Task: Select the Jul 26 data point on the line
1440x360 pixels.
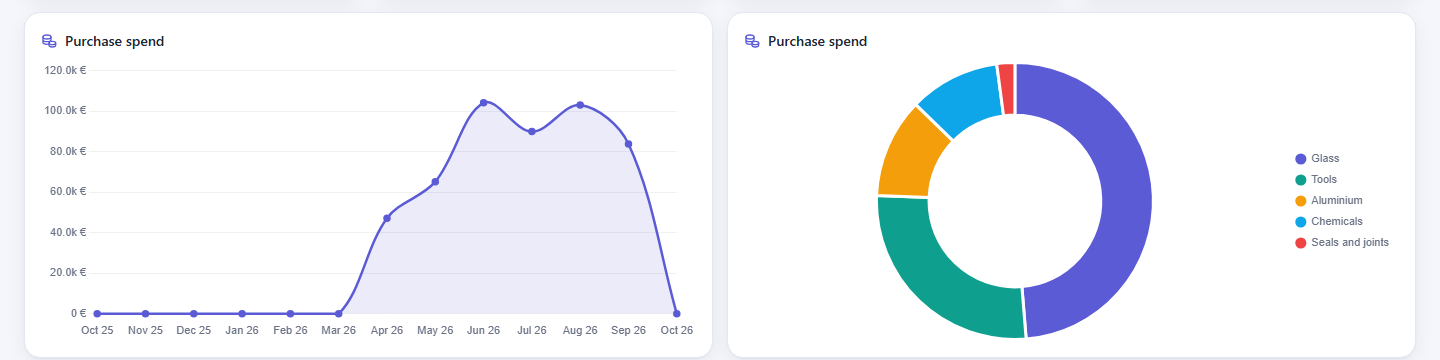Action: (x=532, y=131)
